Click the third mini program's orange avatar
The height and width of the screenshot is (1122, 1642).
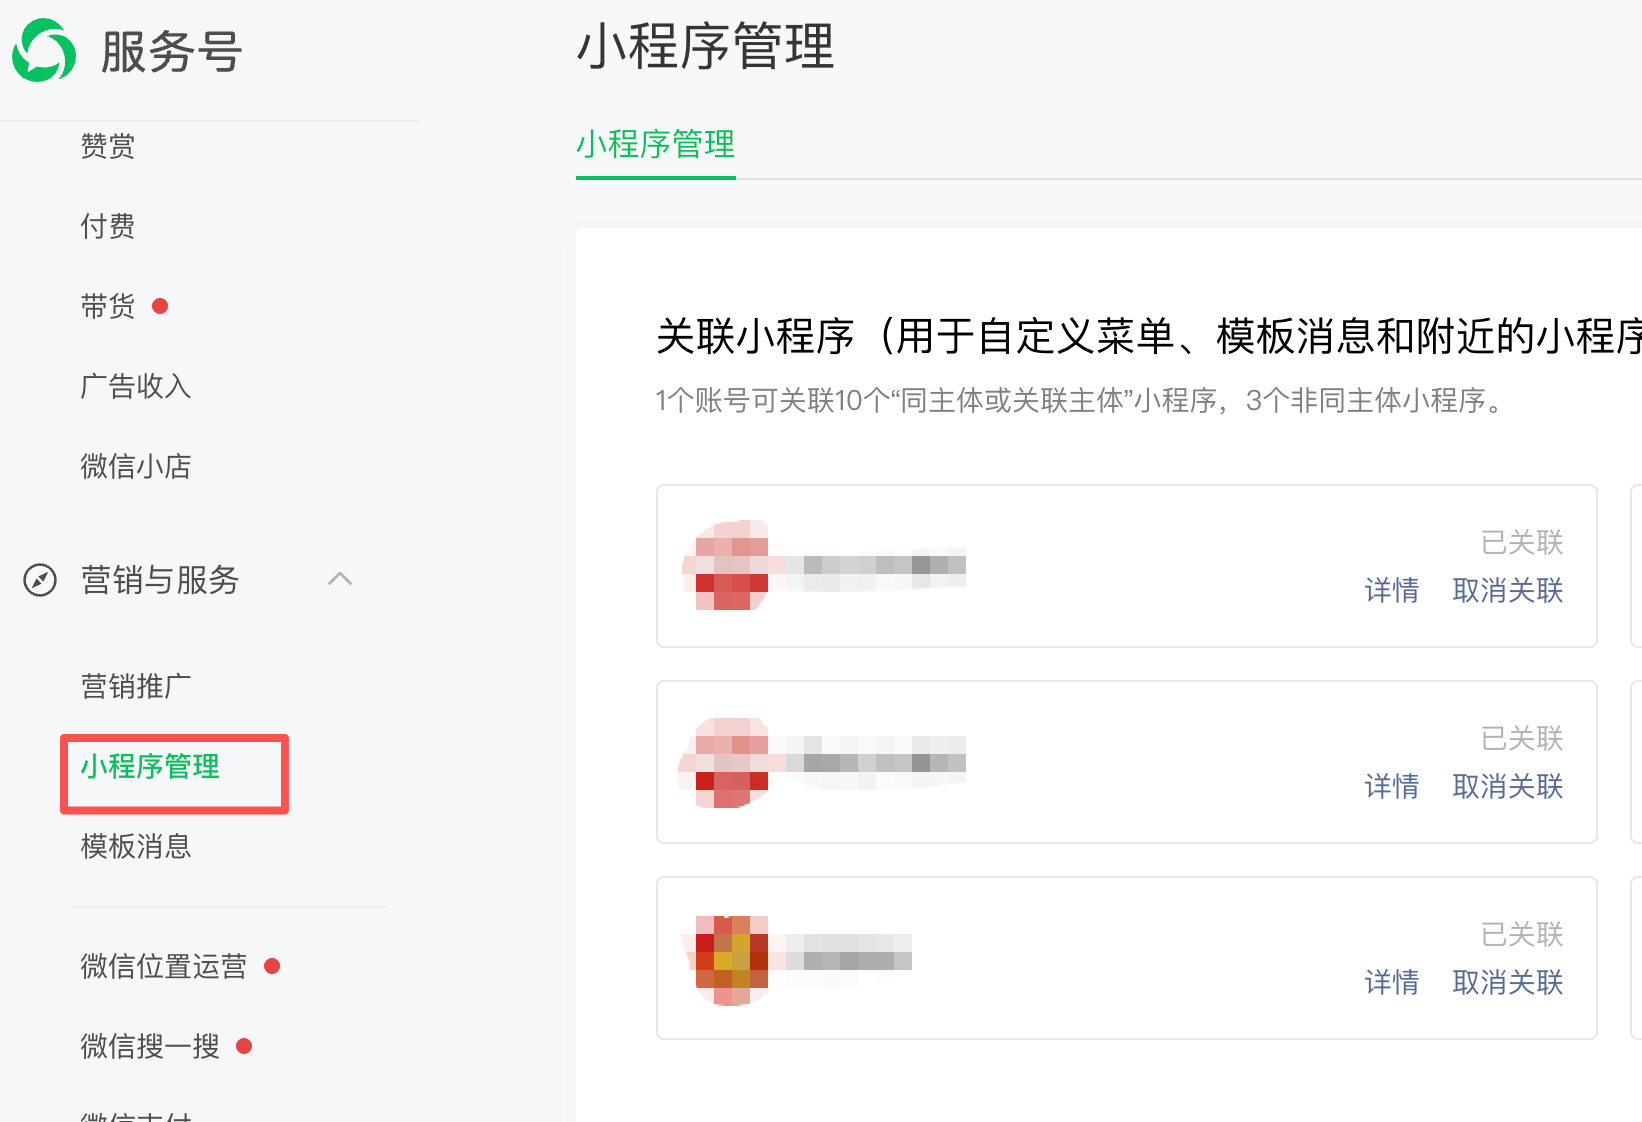click(731, 960)
